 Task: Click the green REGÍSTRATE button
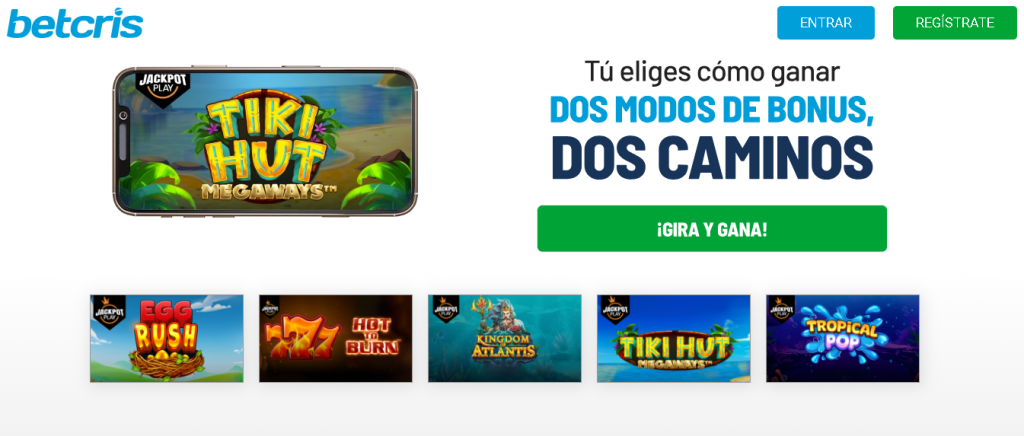pos(955,23)
